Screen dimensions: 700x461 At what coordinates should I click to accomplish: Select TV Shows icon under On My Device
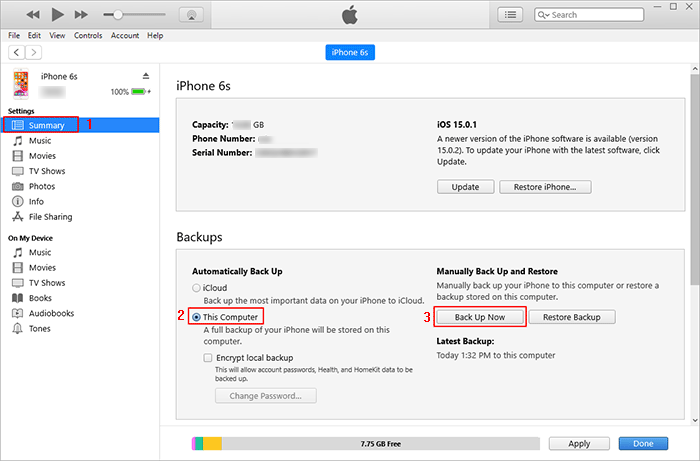[x=17, y=282]
